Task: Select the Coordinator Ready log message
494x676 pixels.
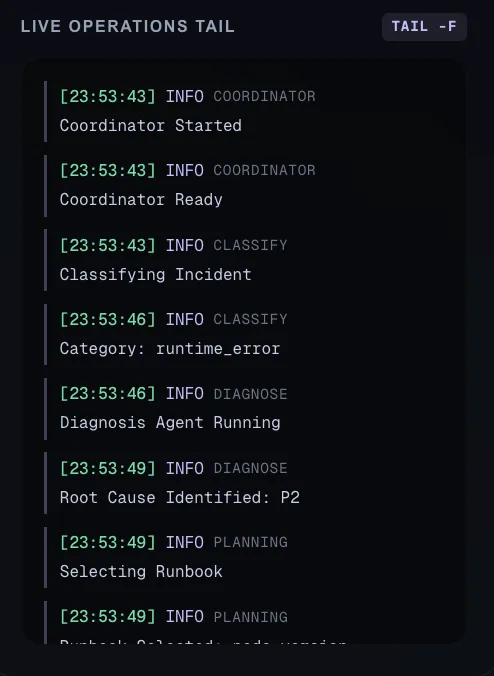Action: coord(141,200)
